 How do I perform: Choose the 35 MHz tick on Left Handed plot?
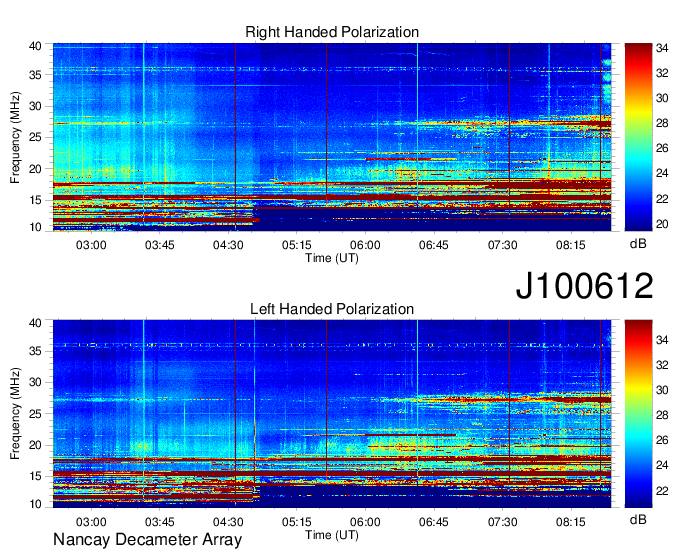pos(35,351)
